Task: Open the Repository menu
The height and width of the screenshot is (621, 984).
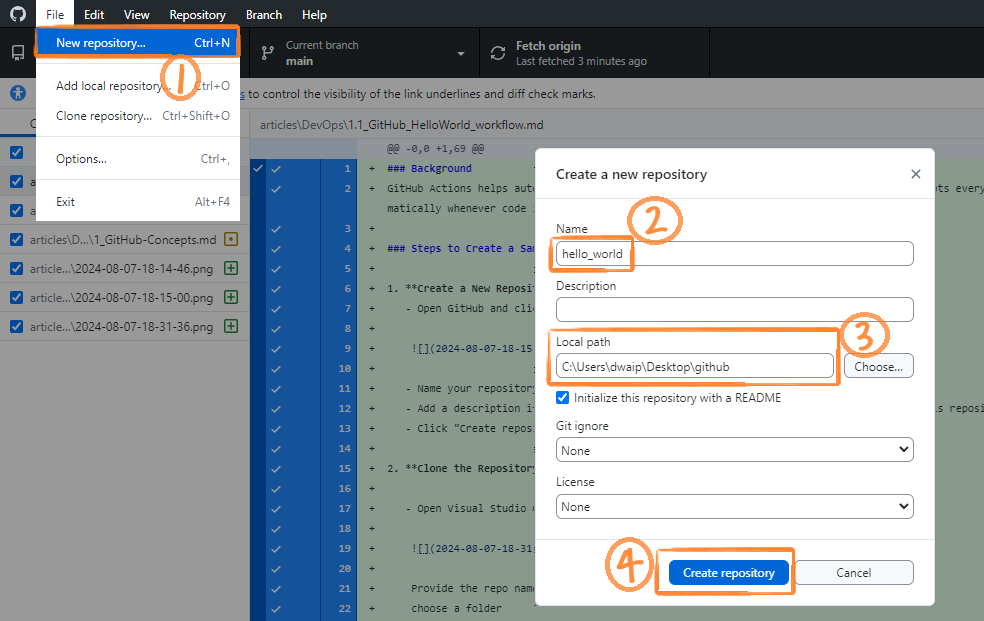Action: coord(198,14)
